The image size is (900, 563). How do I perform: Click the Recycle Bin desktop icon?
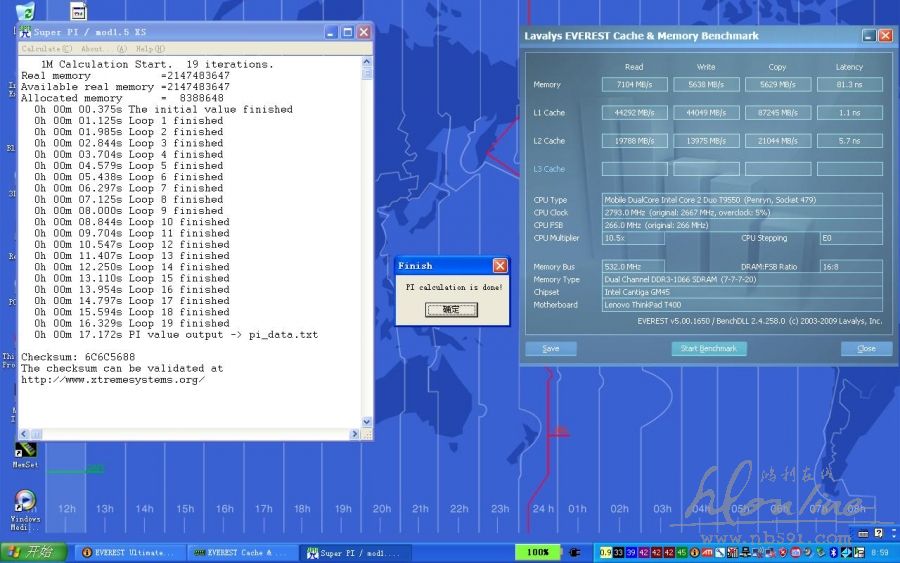[26, 11]
